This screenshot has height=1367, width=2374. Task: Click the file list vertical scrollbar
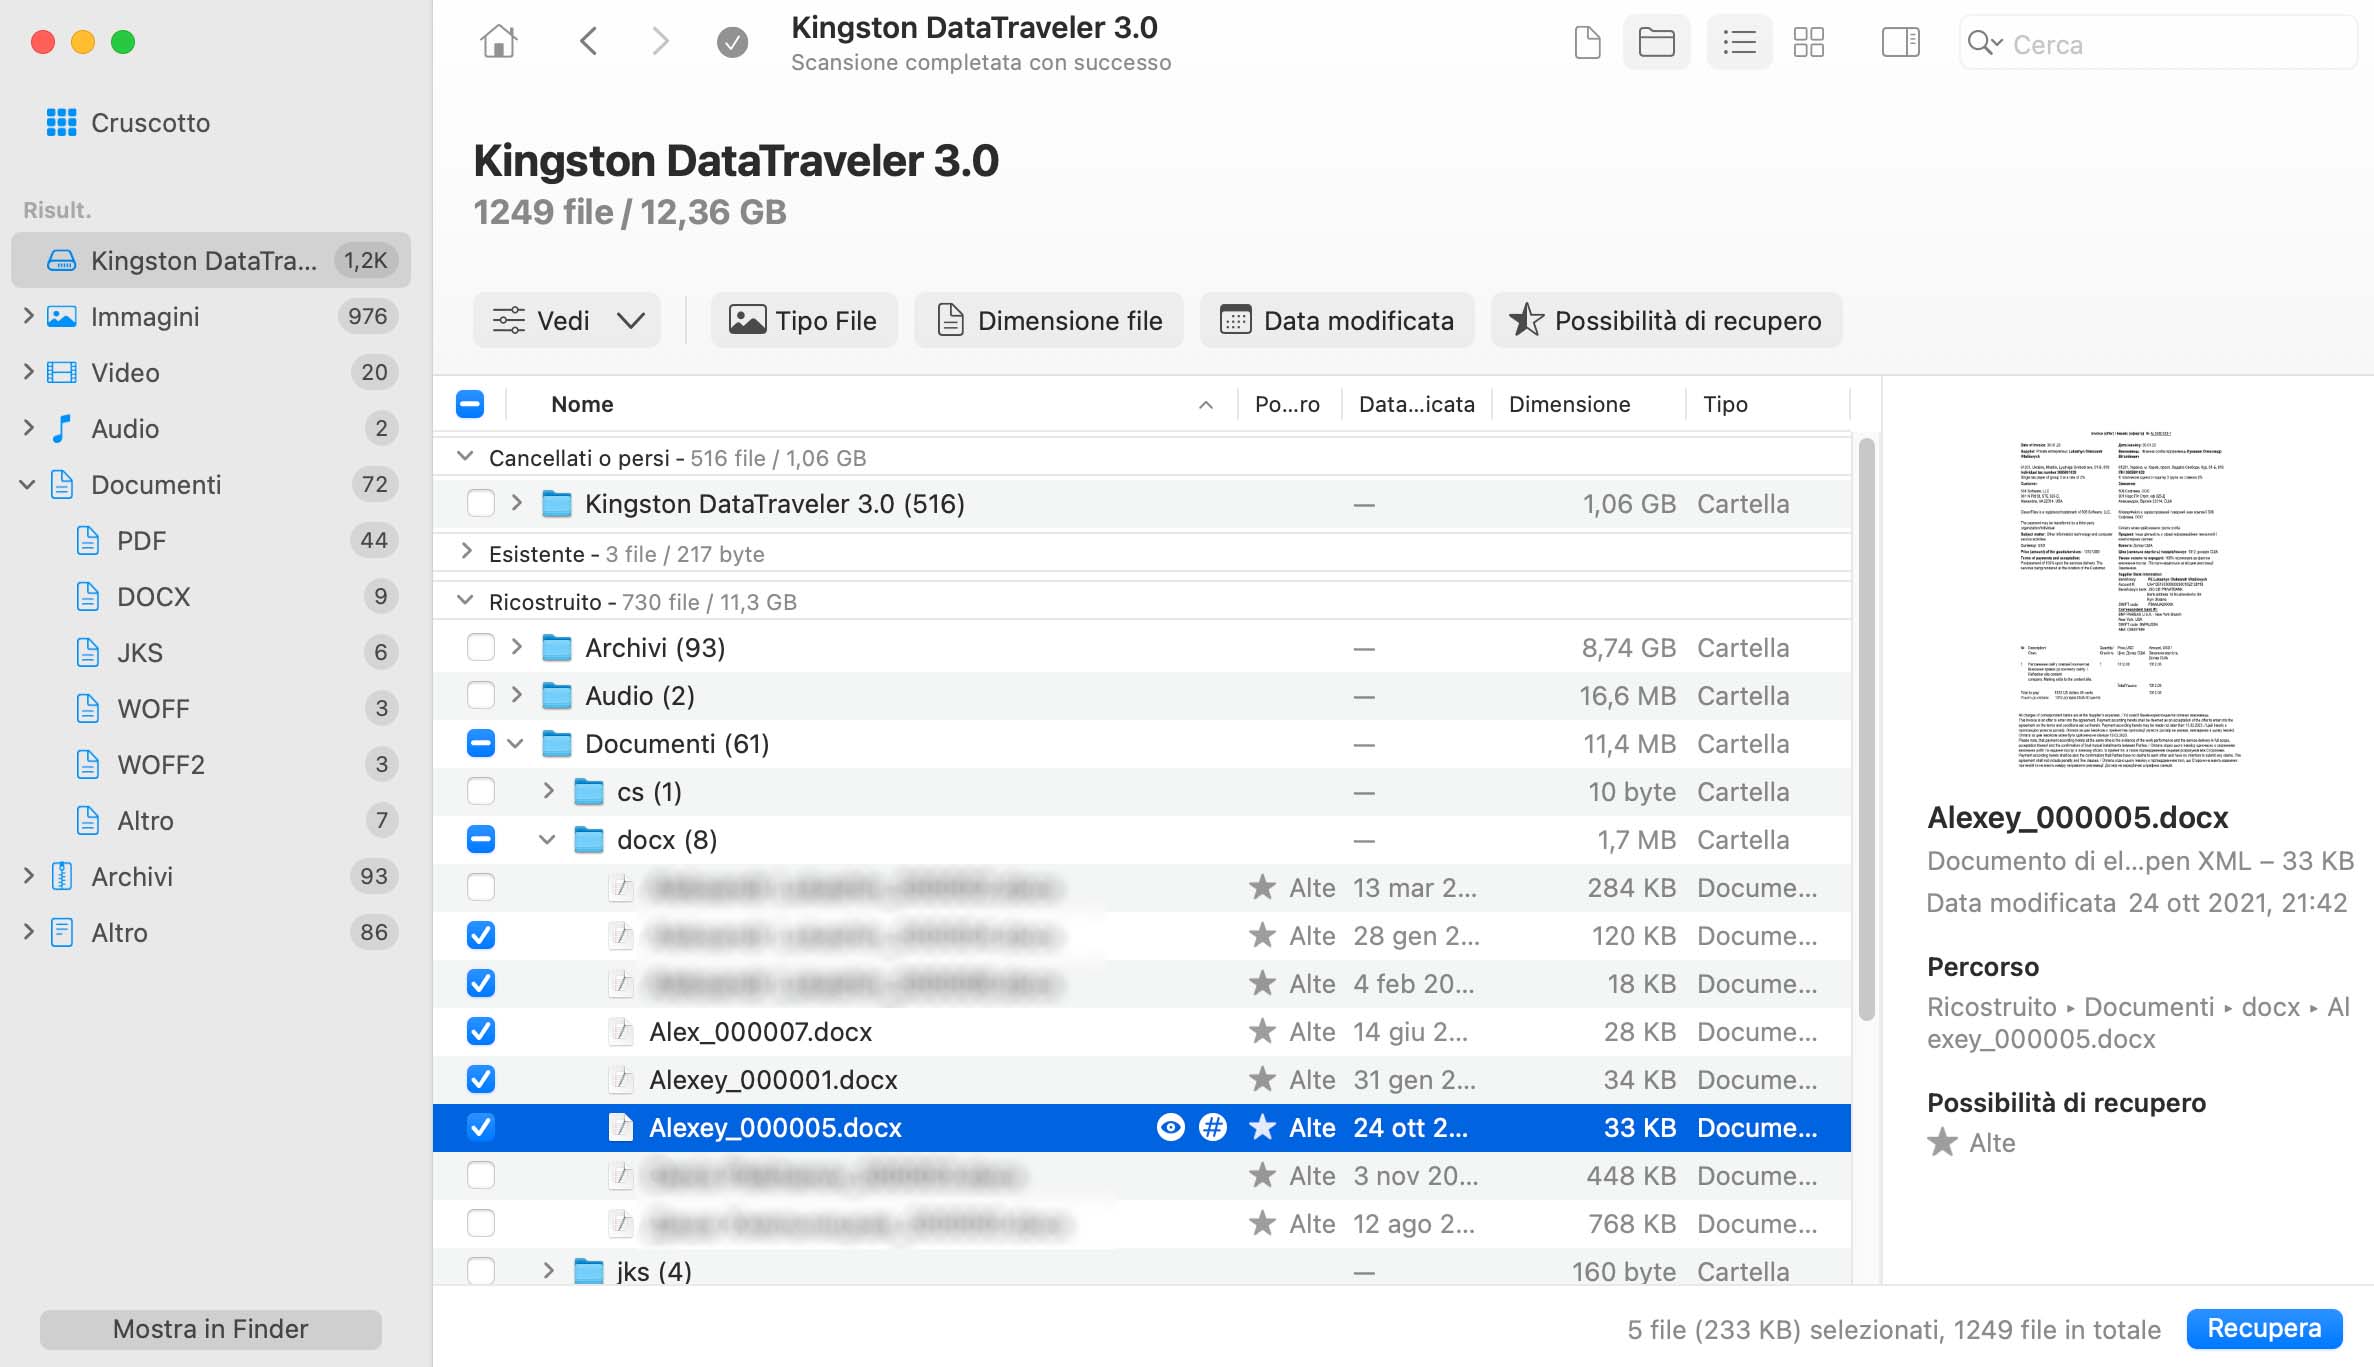[x=1866, y=730]
